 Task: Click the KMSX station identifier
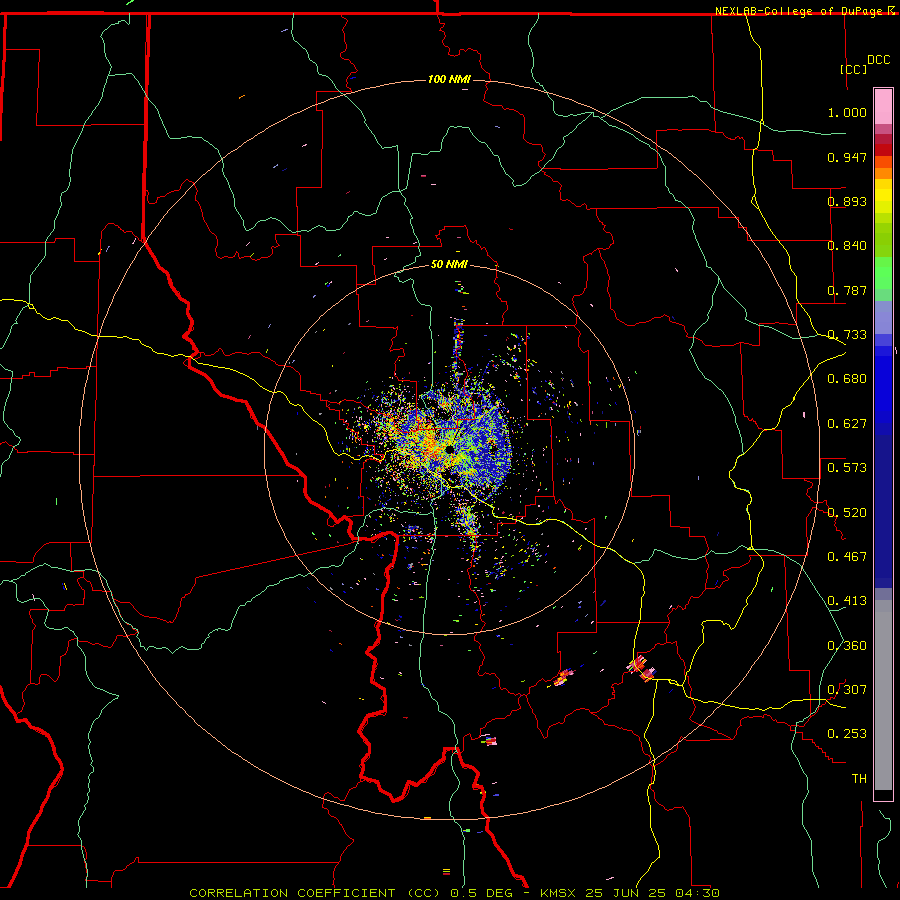[557, 893]
